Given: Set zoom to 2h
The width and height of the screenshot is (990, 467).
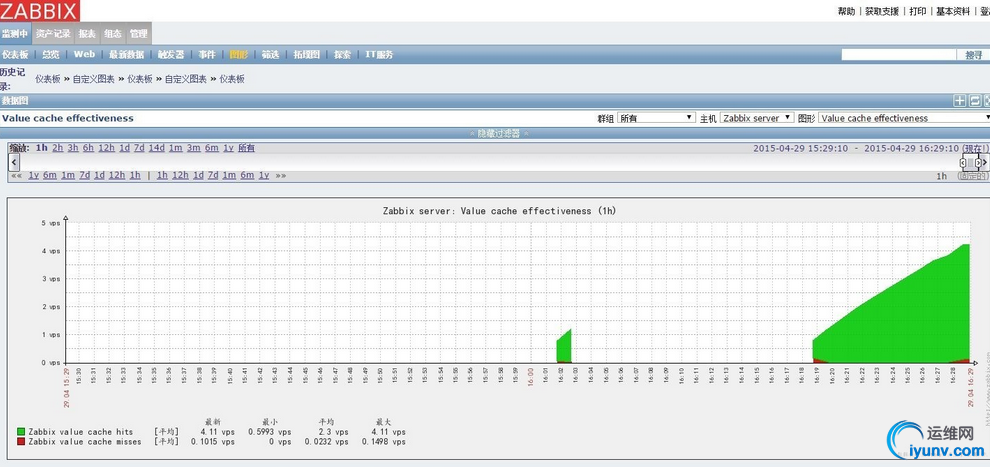Looking at the screenshot, I should pyautogui.click(x=57, y=148).
